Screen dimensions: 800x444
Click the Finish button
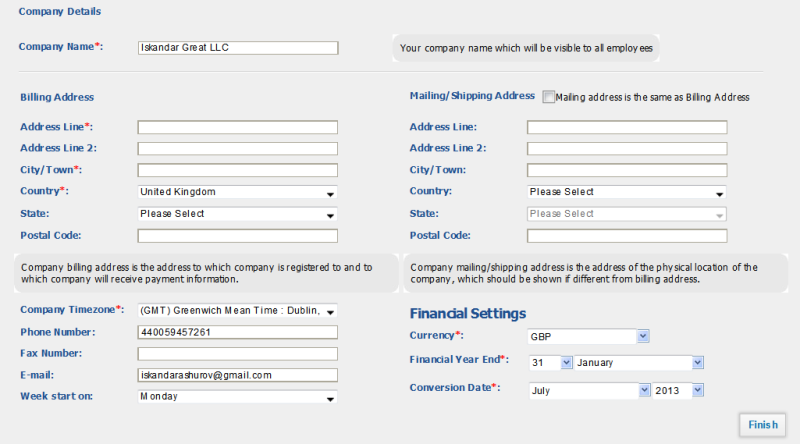763,425
